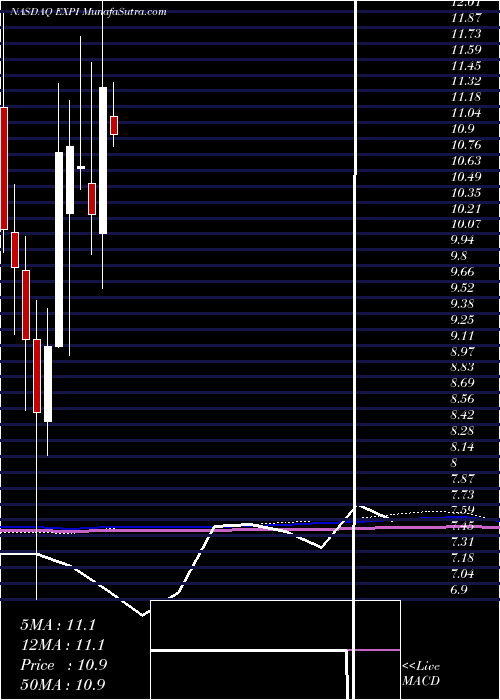Select the 7.18 price axis label
Image resolution: width=500 pixels, height=700 pixels.
point(462,558)
